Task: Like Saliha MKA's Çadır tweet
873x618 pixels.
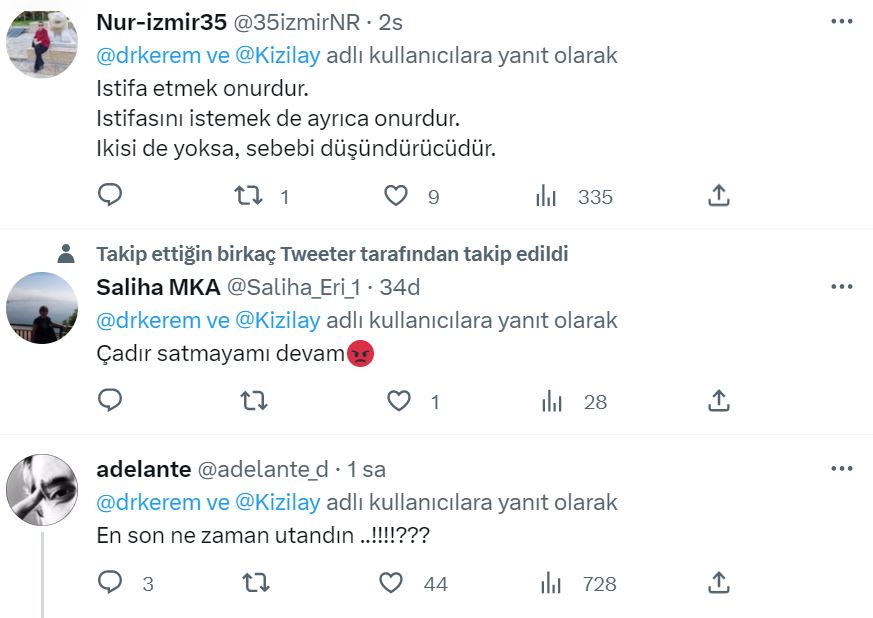Action: point(399,401)
